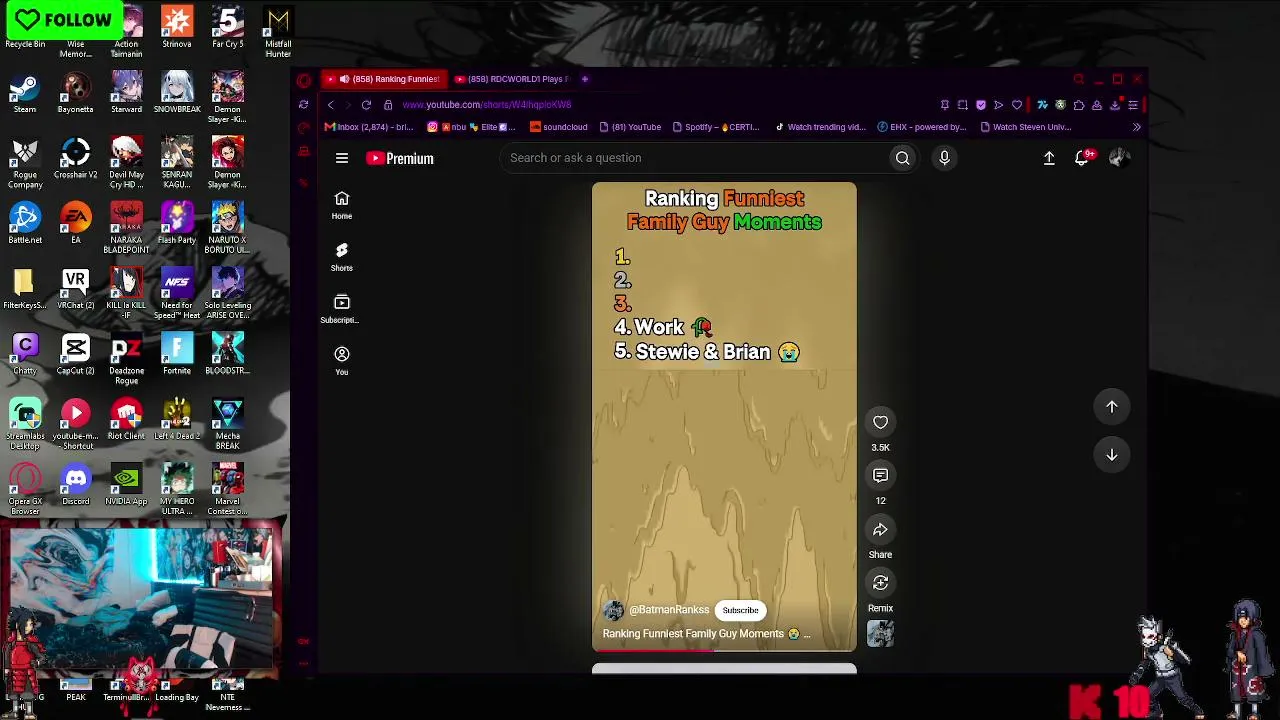Select the Left 4 Dead 2 icon
The image size is (1280, 720).
click(177, 420)
